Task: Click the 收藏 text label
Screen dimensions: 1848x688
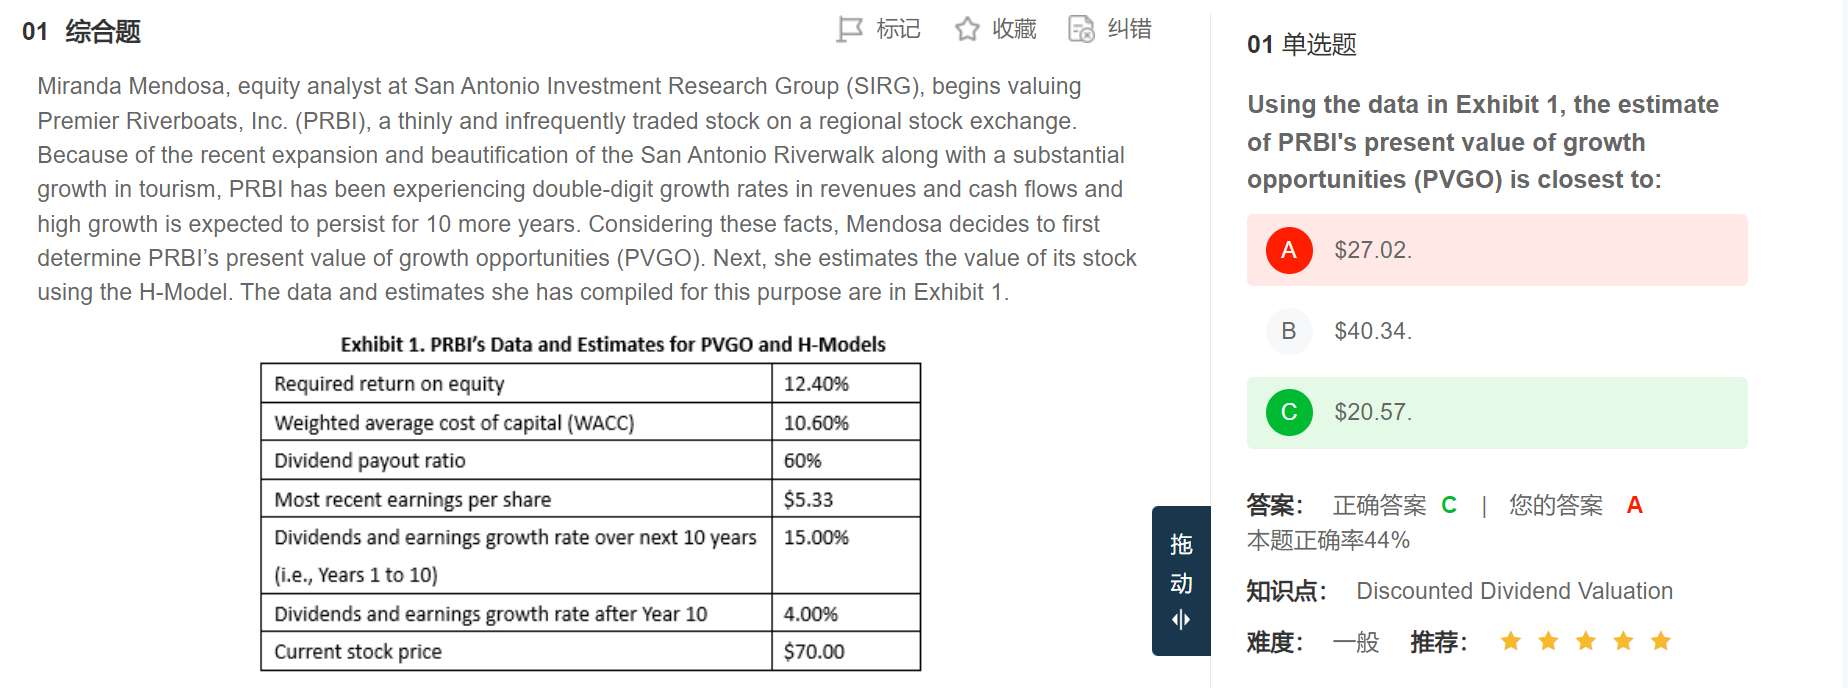Action: click(1014, 30)
